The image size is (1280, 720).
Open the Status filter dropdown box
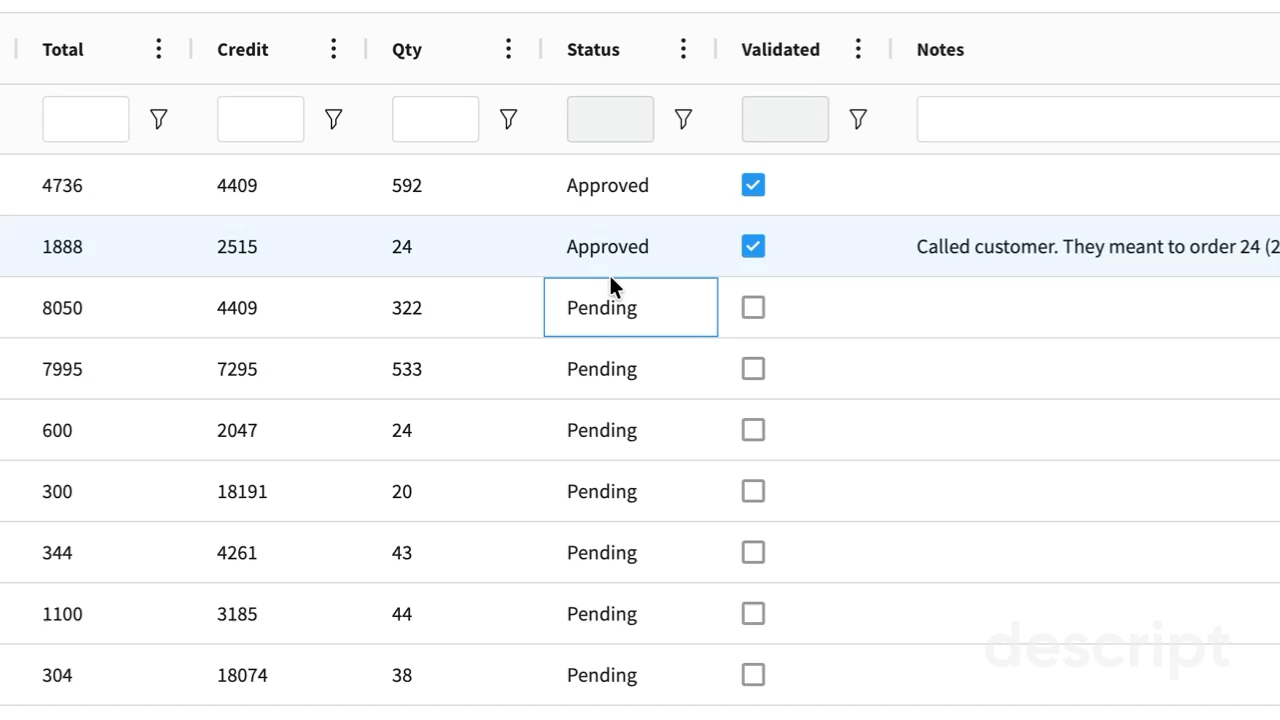[610, 120]
